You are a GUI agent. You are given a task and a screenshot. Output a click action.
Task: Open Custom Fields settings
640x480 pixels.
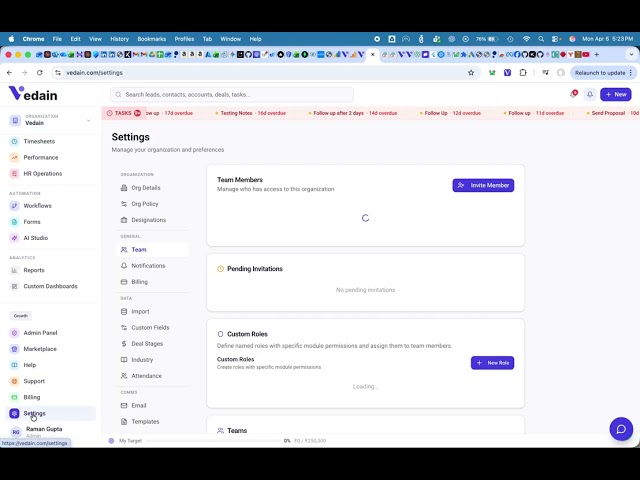coord(150,327)
